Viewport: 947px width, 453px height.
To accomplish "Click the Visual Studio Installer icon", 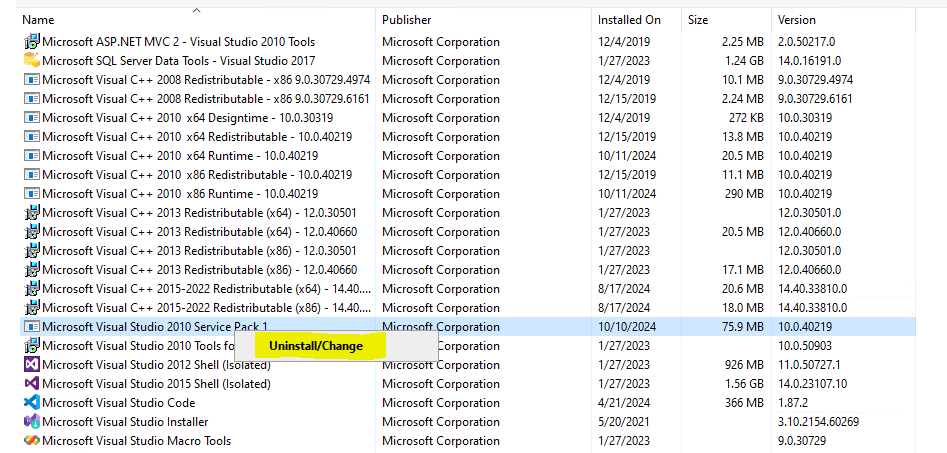I will click(31, 422).
